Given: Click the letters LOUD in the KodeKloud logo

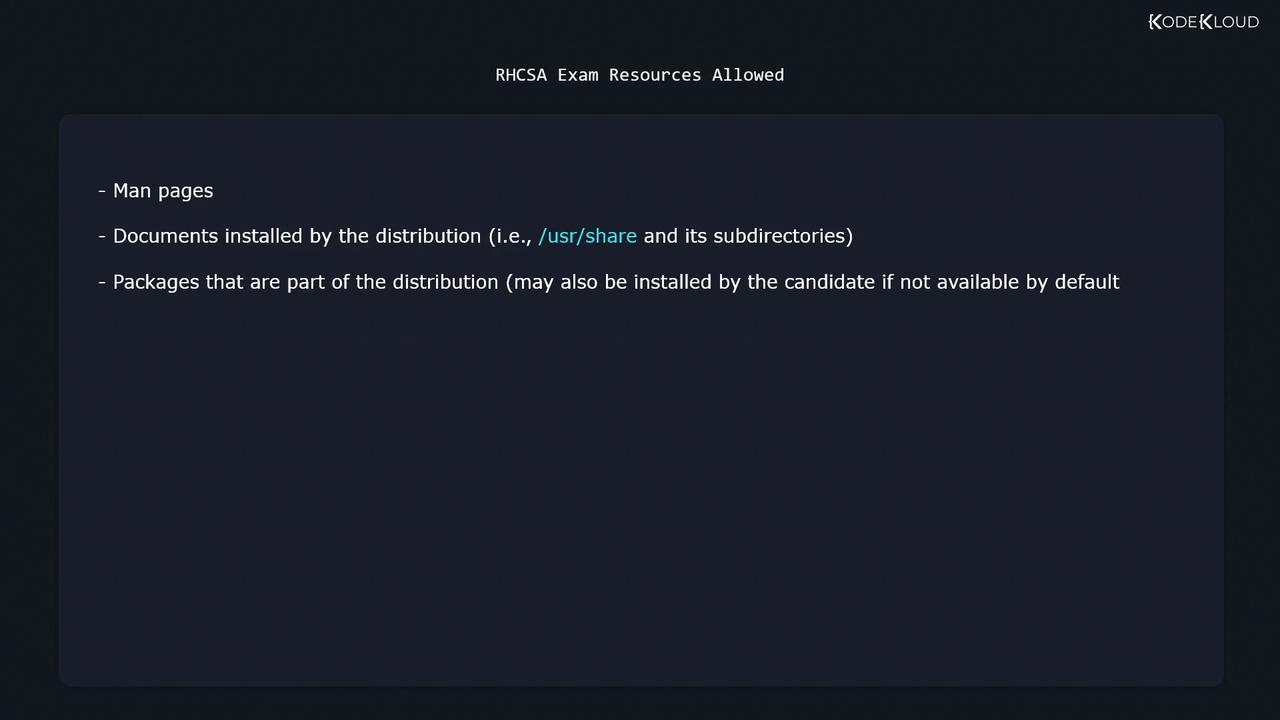Looking at the screenshot, I should [x=1236, y=22].
